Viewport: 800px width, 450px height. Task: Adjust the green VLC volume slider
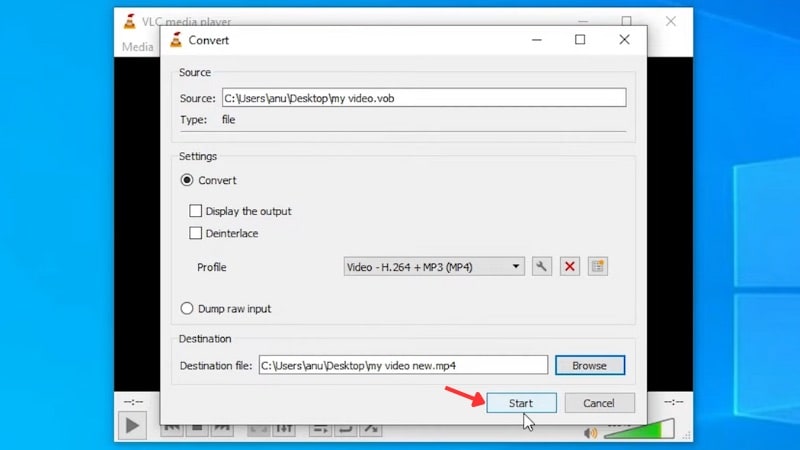[639, 429]
